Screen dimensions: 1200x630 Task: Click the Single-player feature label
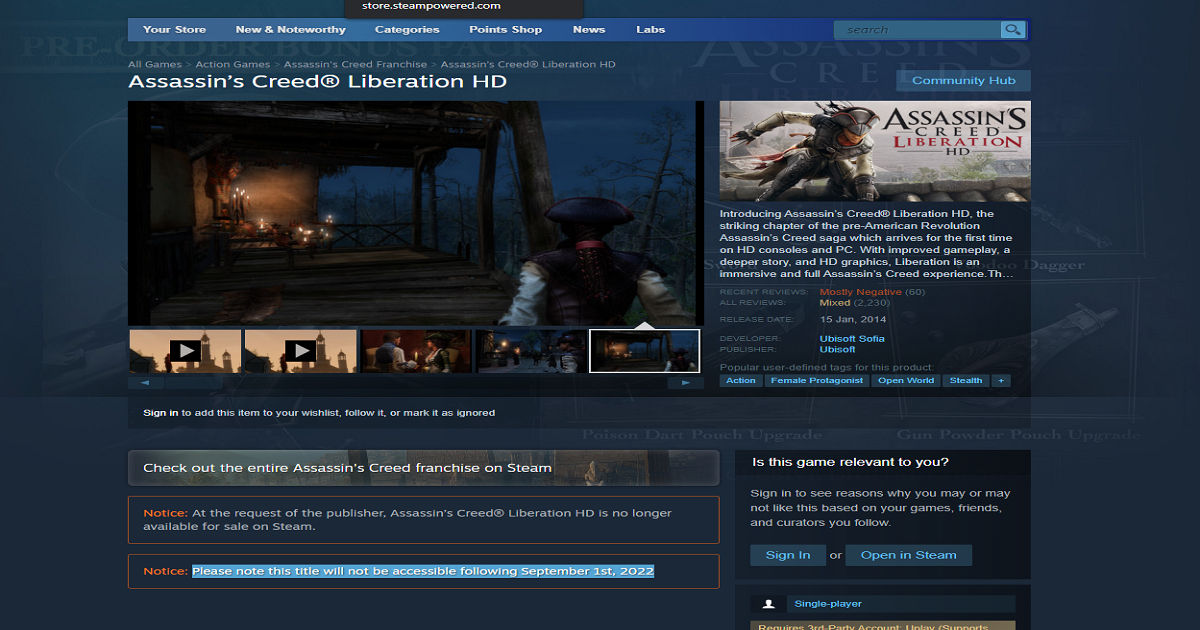[x=828, y=604]
